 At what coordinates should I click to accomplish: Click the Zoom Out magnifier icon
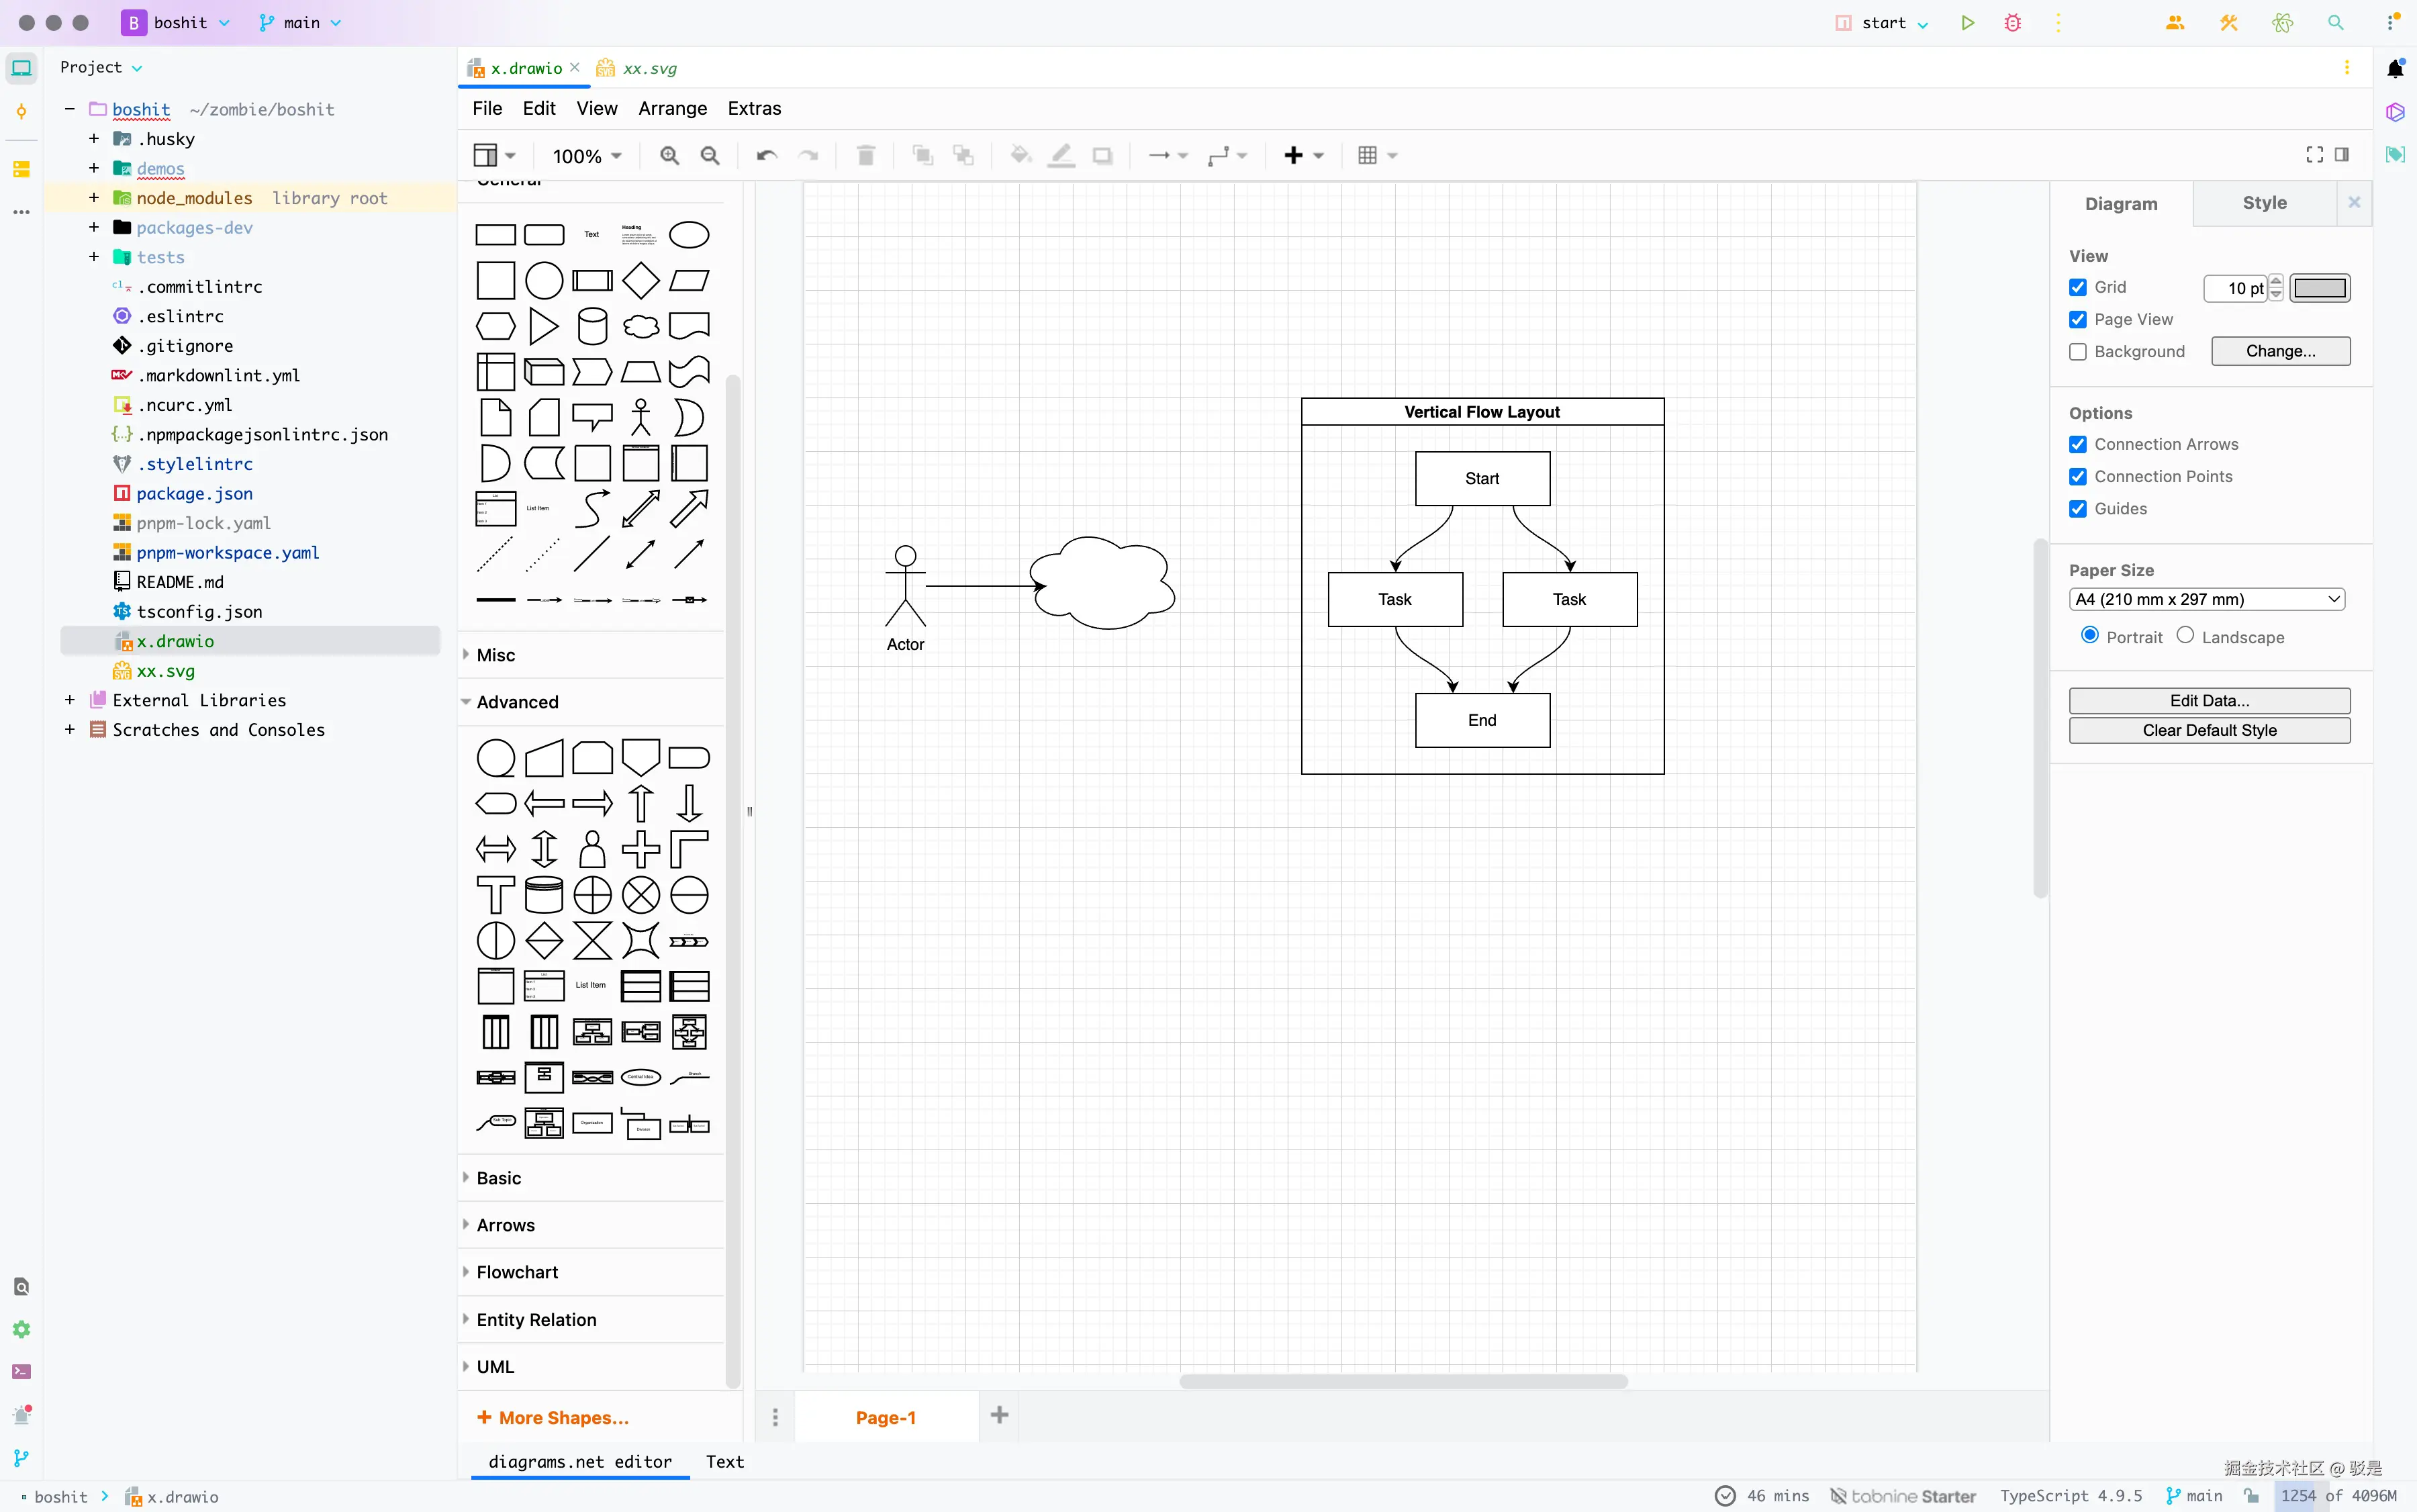point(710,156)
